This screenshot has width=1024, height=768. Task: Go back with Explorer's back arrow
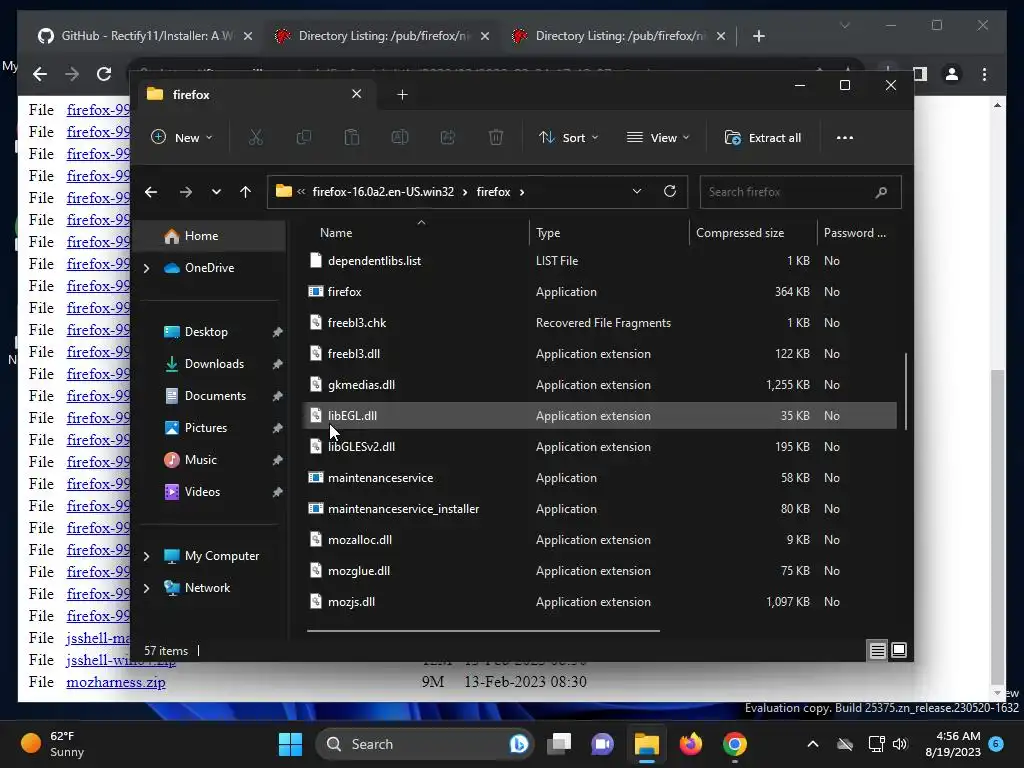[151, 192]
